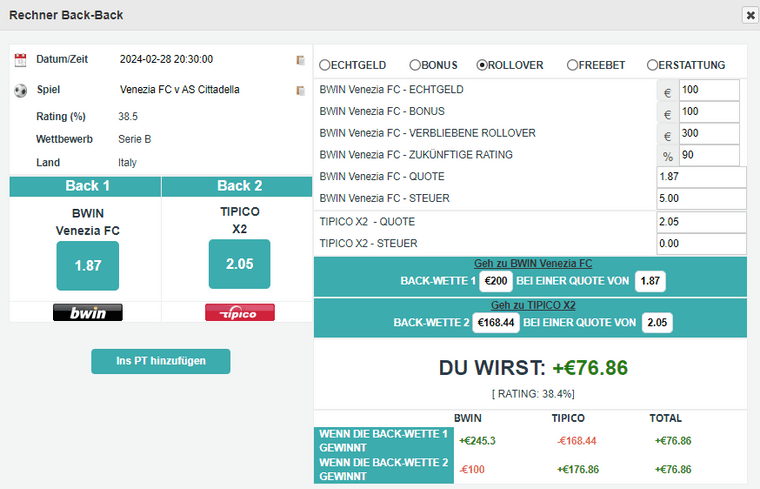Viewport: 760px width, 489px height.
Task: Click the Ins PT hinzufügen button
Action: pos(161,361)
